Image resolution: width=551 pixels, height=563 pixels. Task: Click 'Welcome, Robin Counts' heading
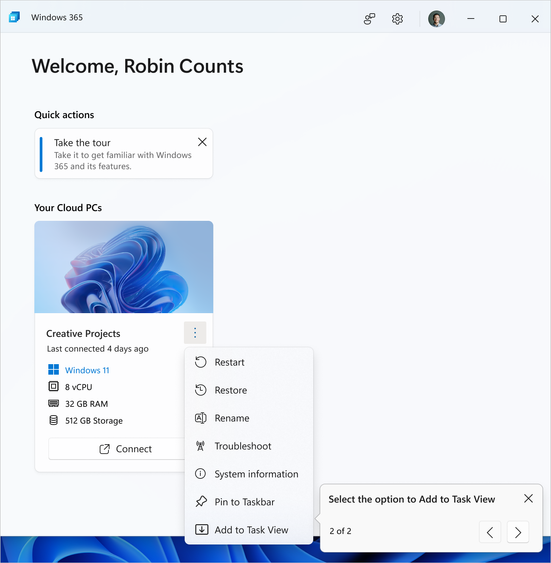tap(137, 66)
